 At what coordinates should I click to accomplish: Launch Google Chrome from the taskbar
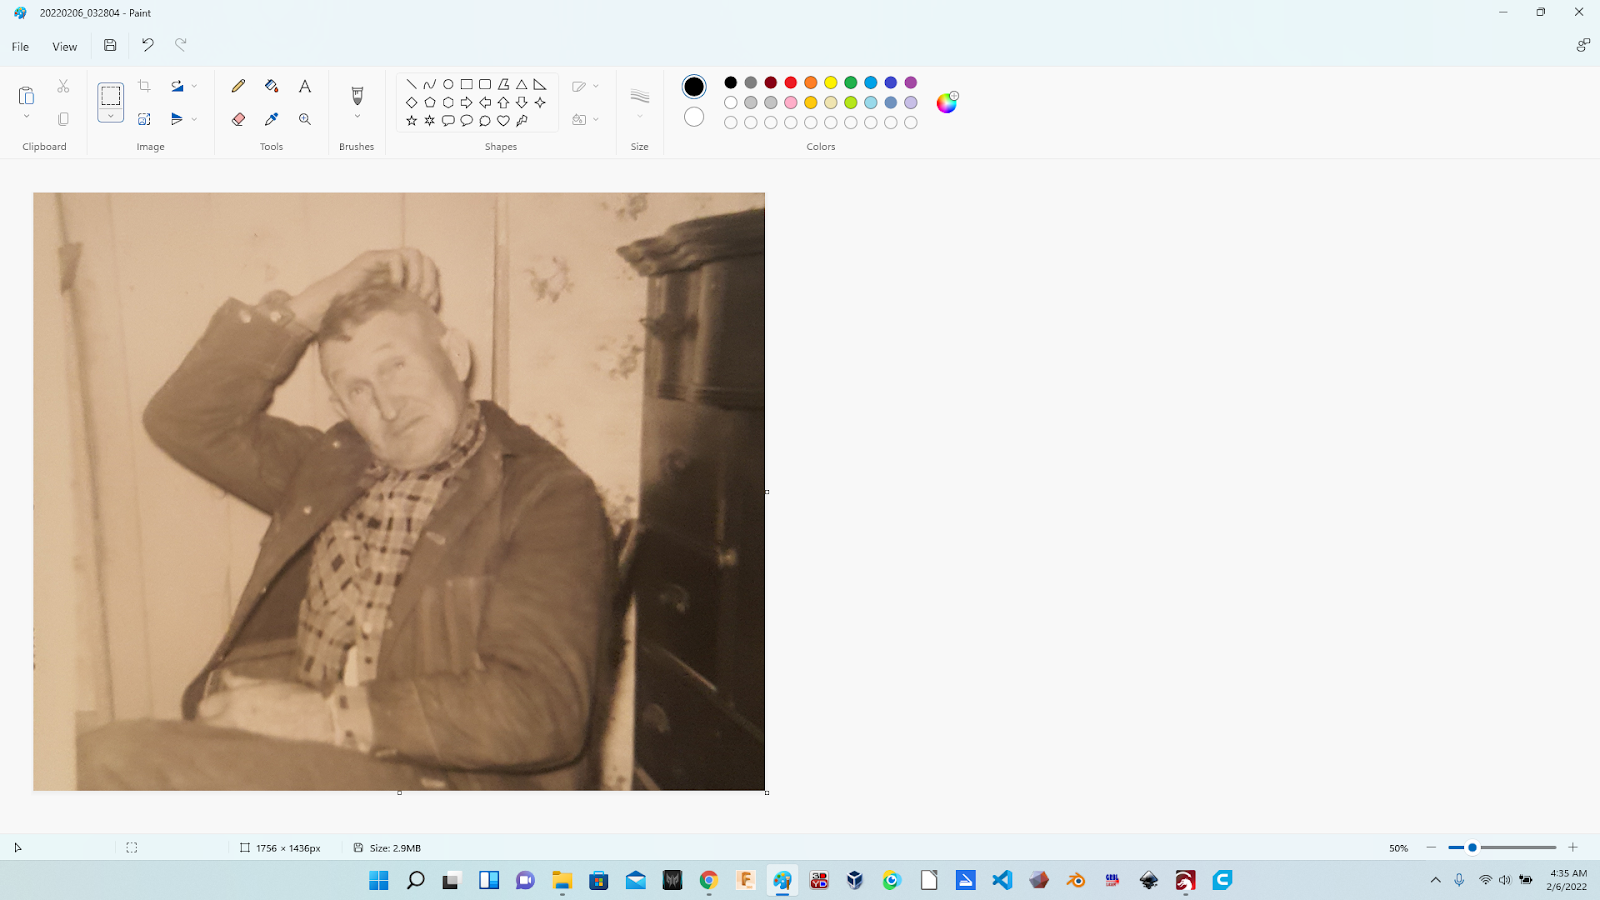(709, 880)
